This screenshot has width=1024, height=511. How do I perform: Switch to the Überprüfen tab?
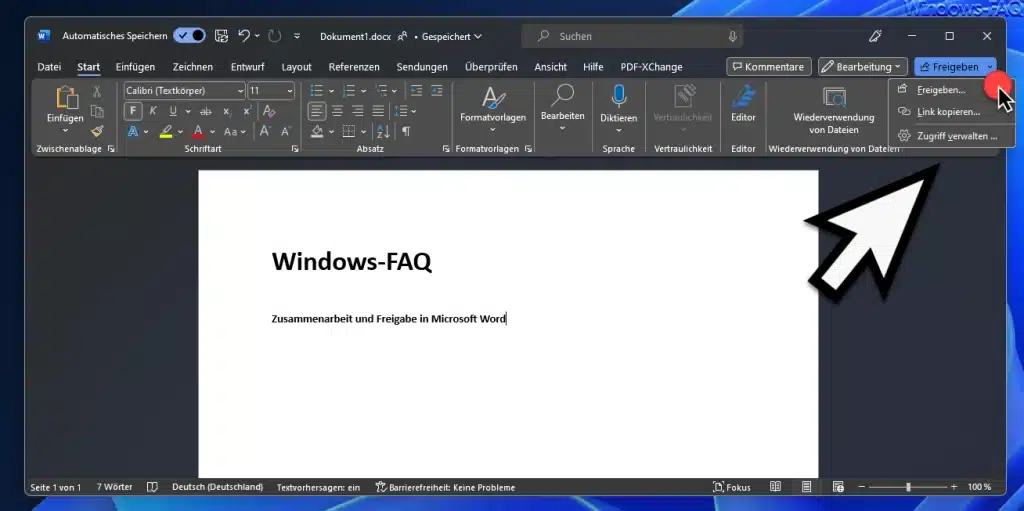coord(491,67)
